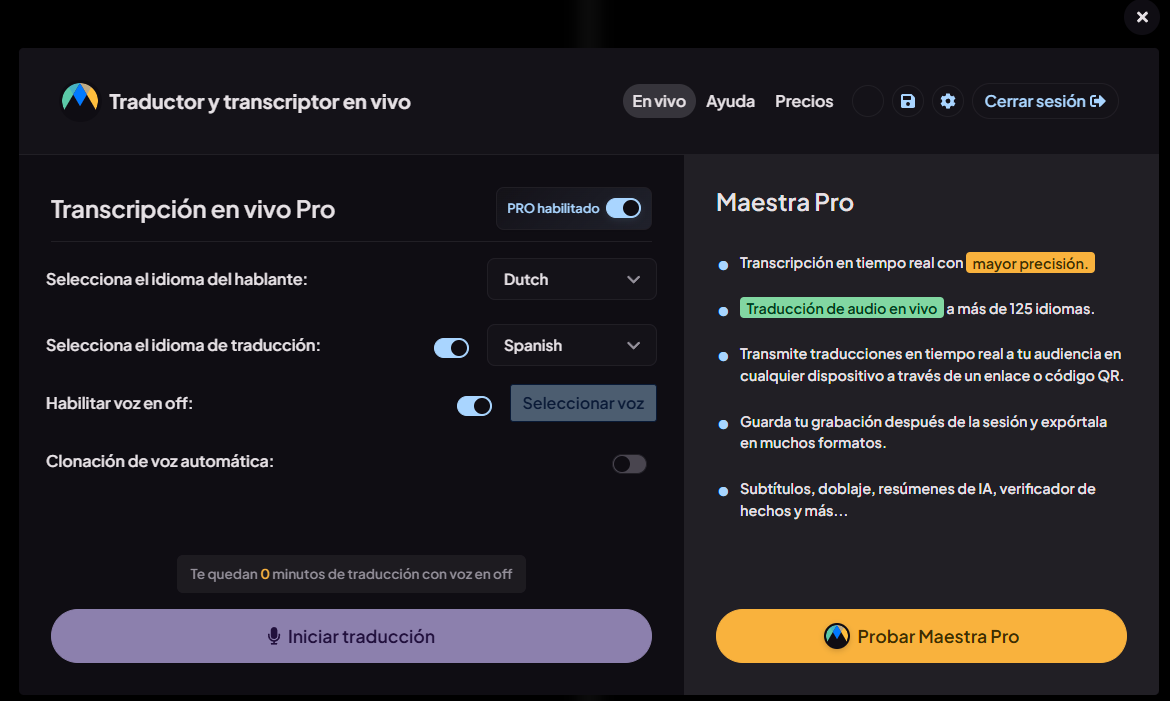Viewport: 1170px width, 701px height.
Task: Click 'Transmite traducciones en tiempo real' bullet text
Action: 932,364
